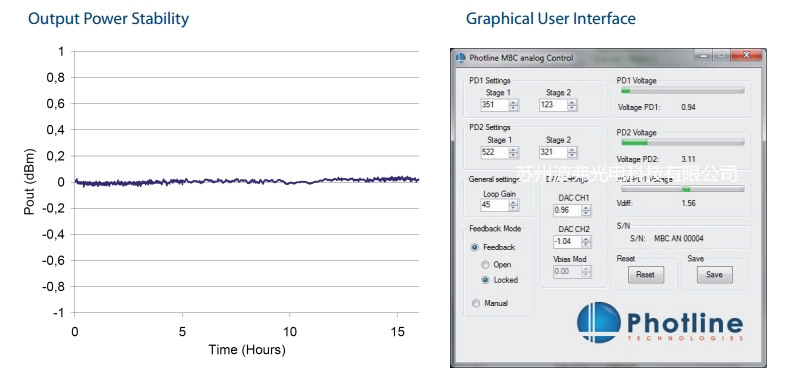Click the Output Power Stability heading
788x386 pixels.
[109, 19]
